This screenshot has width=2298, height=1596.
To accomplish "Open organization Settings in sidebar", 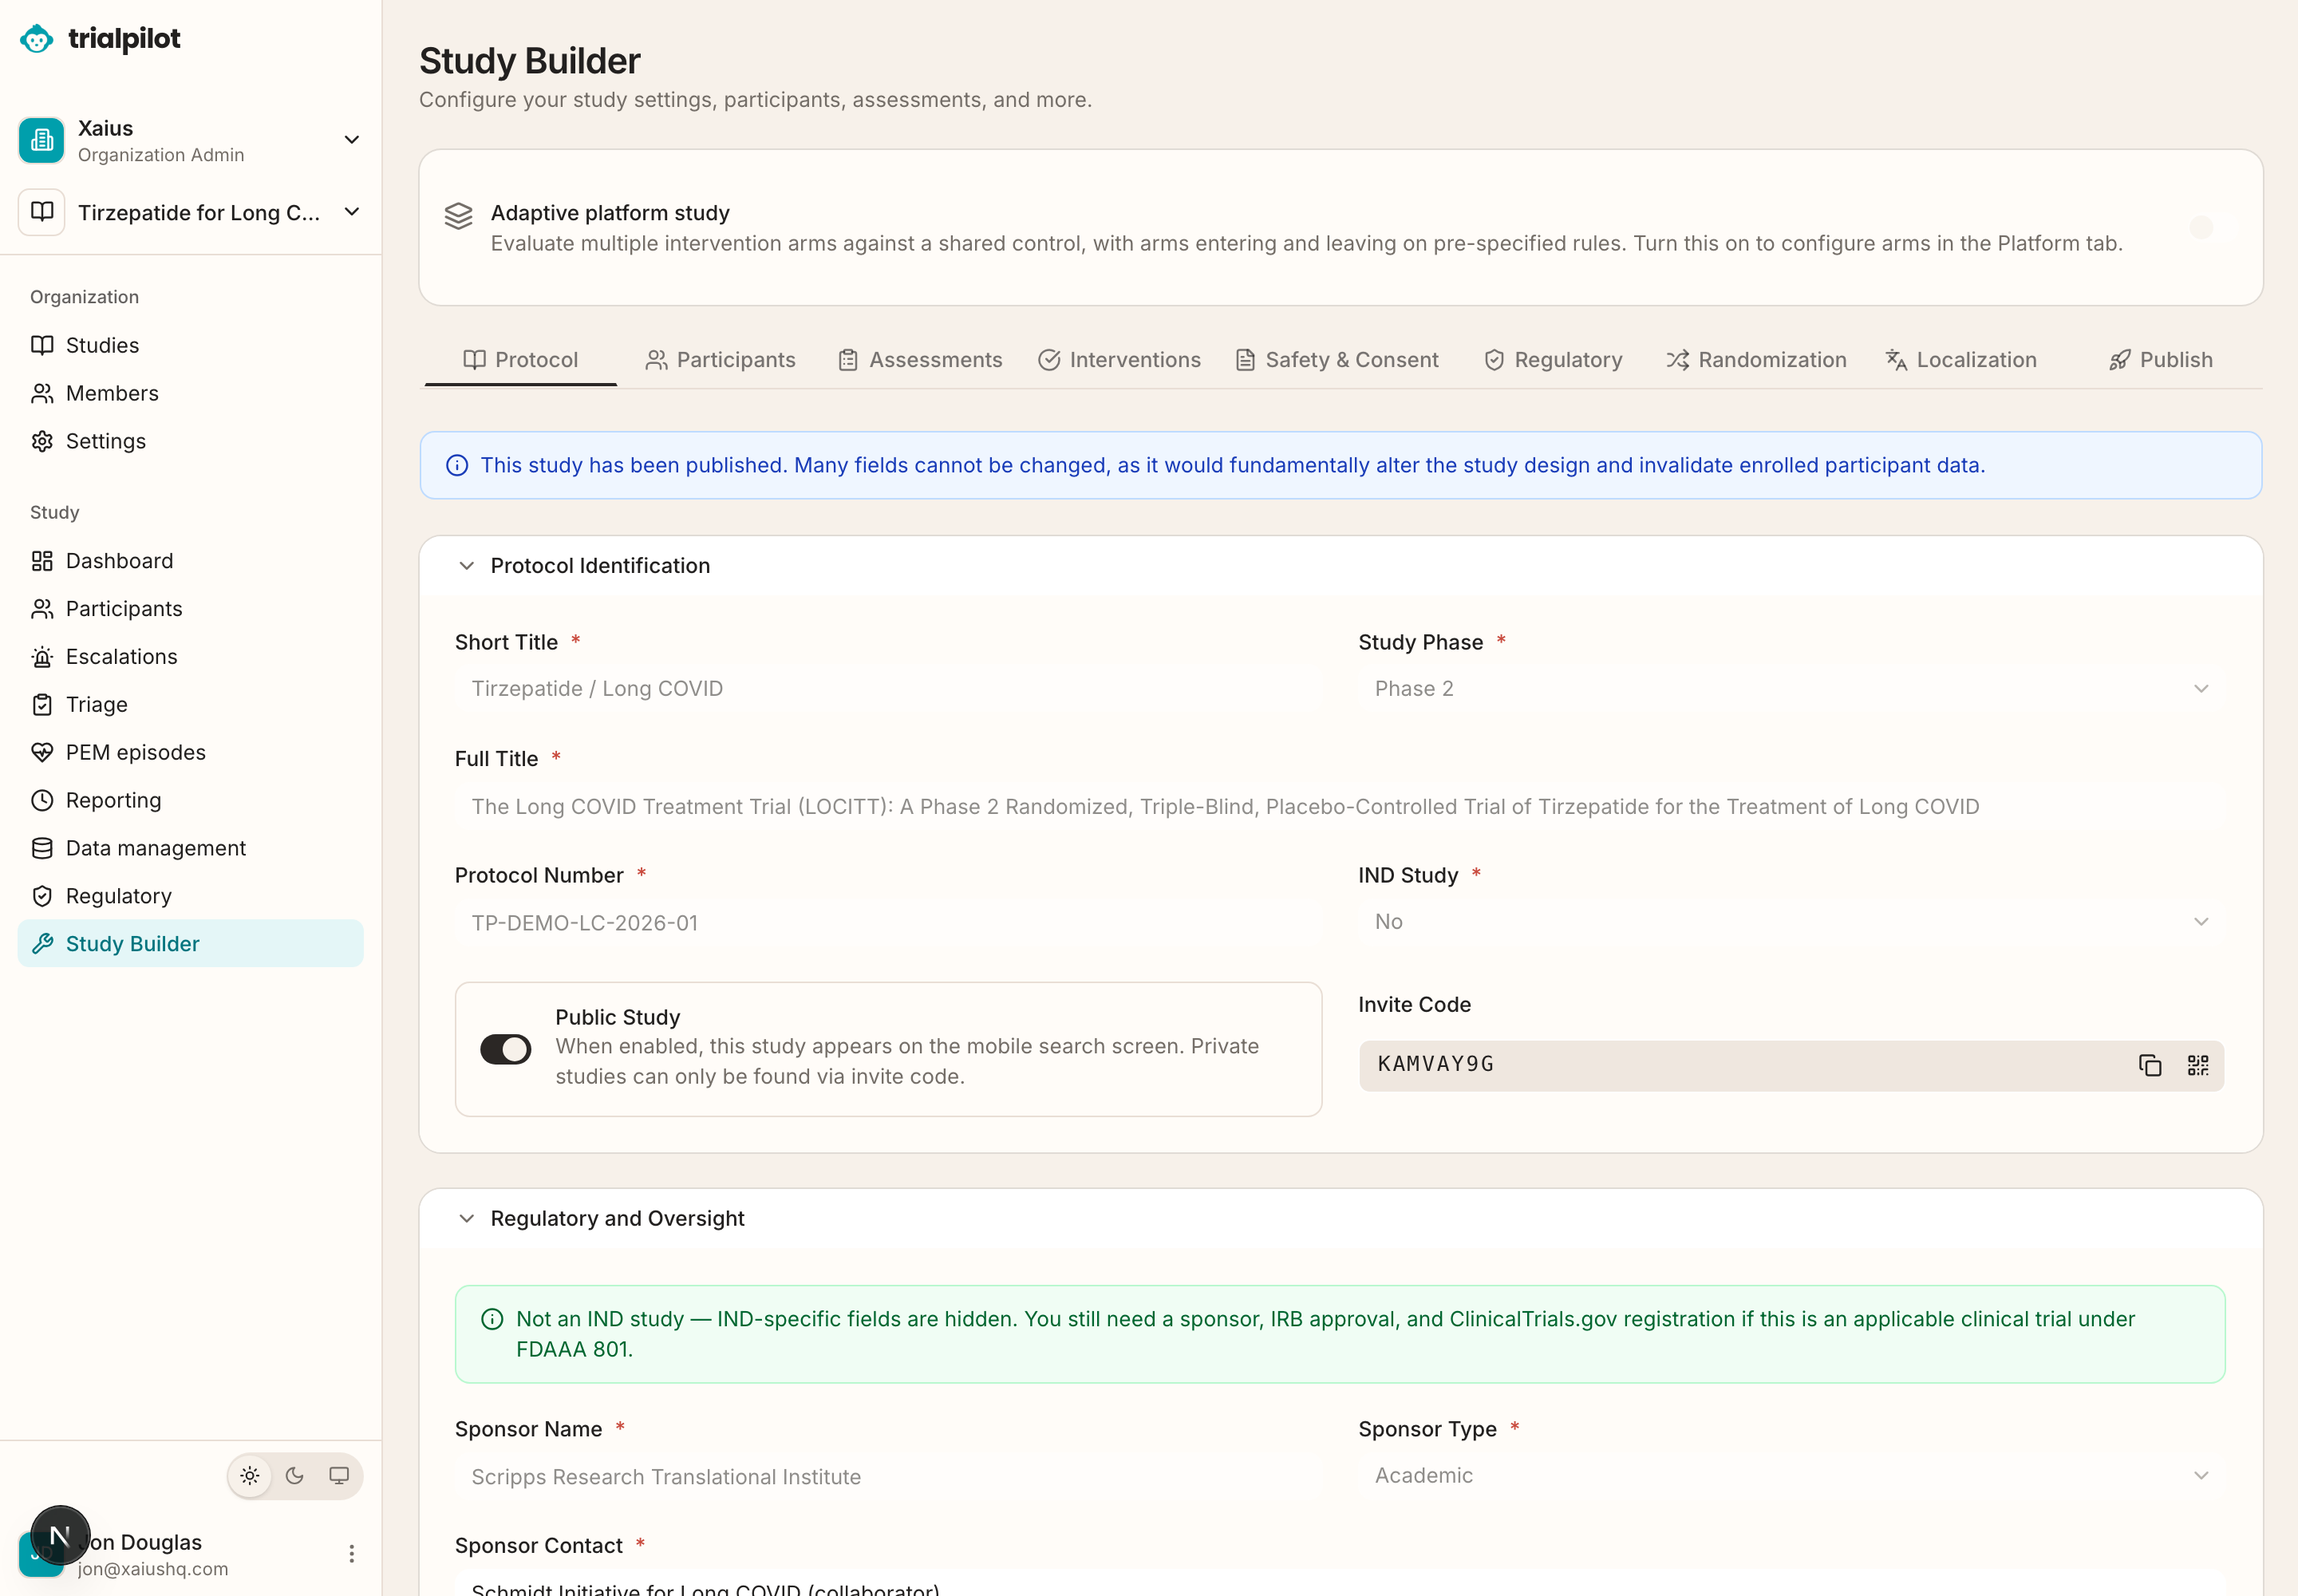I will pos(190,441).
